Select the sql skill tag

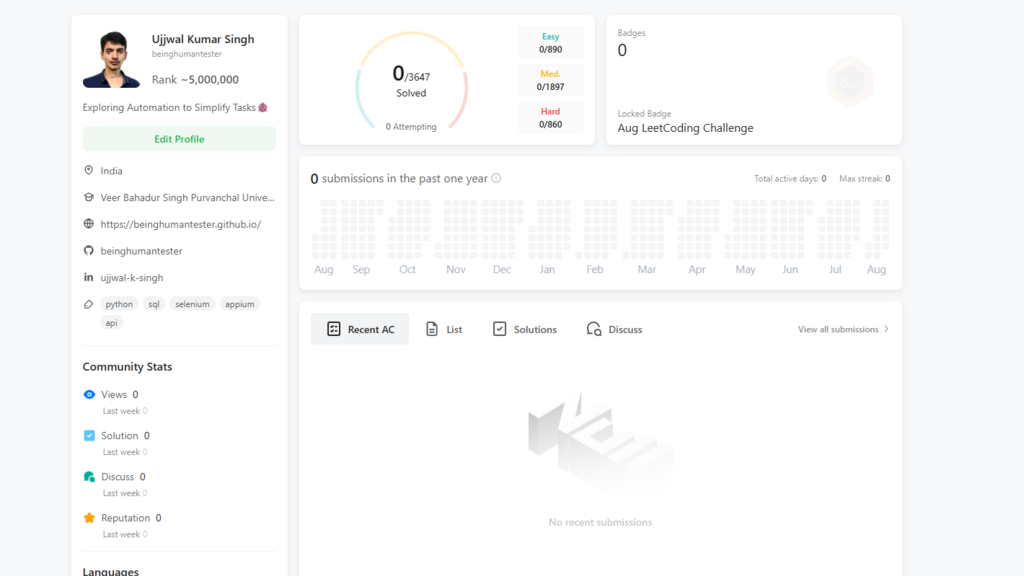click(154, 304)
